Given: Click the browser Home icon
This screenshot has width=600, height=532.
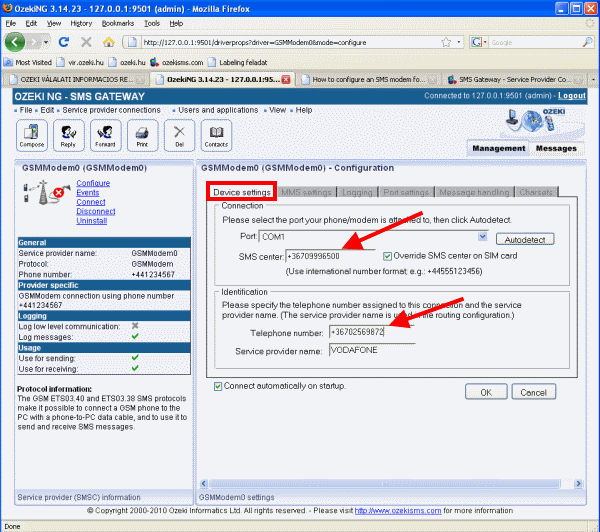Looking at the screenshot, I should pyautogui.click(x=109, y=42).
